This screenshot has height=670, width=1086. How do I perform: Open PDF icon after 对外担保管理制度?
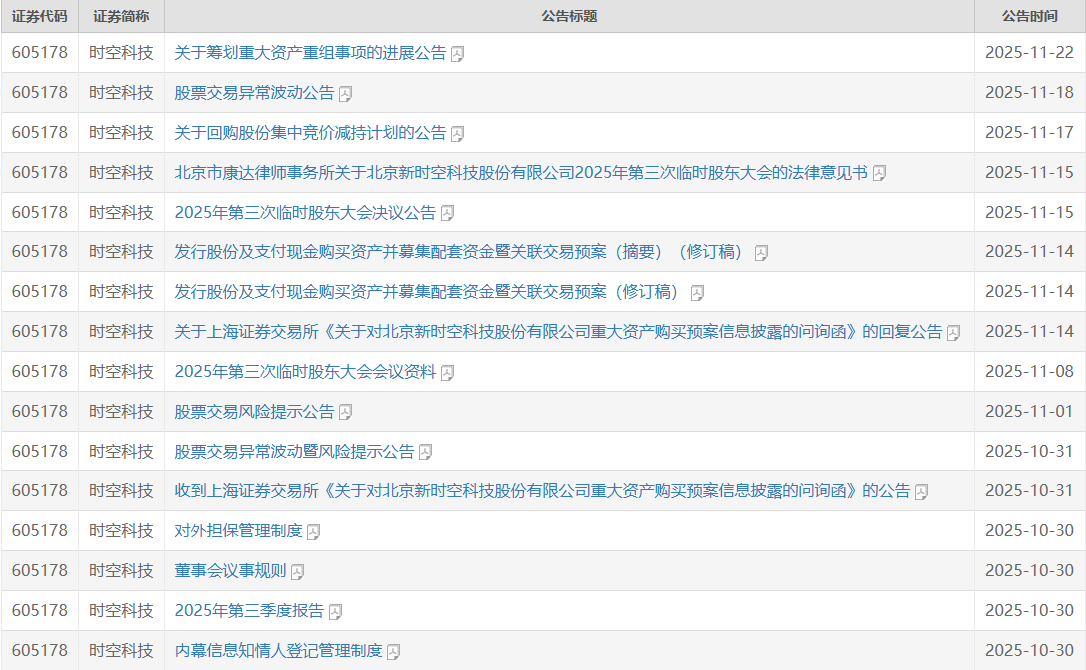coord(314,531)
